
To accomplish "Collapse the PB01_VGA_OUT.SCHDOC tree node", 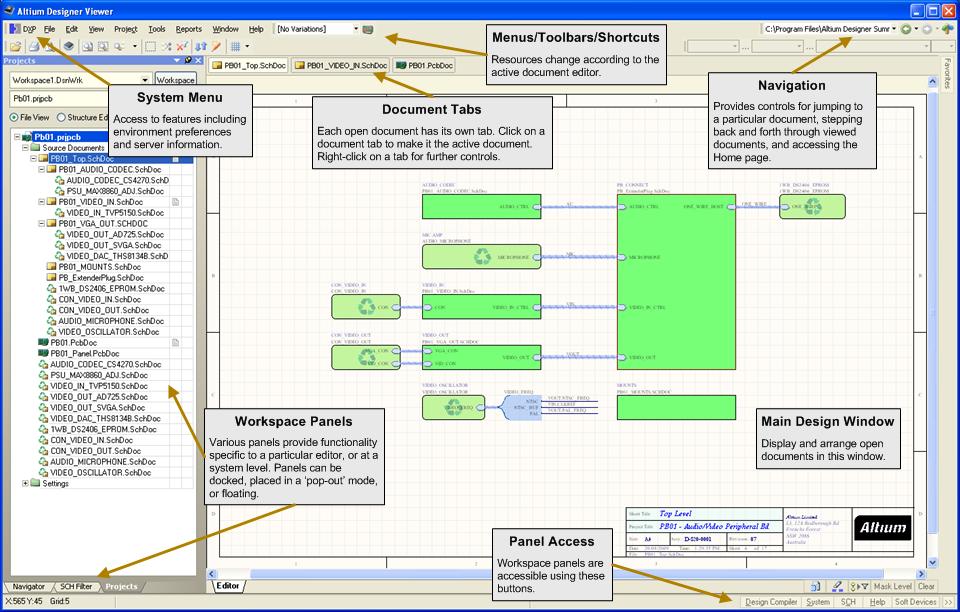I will coord(42,223).
